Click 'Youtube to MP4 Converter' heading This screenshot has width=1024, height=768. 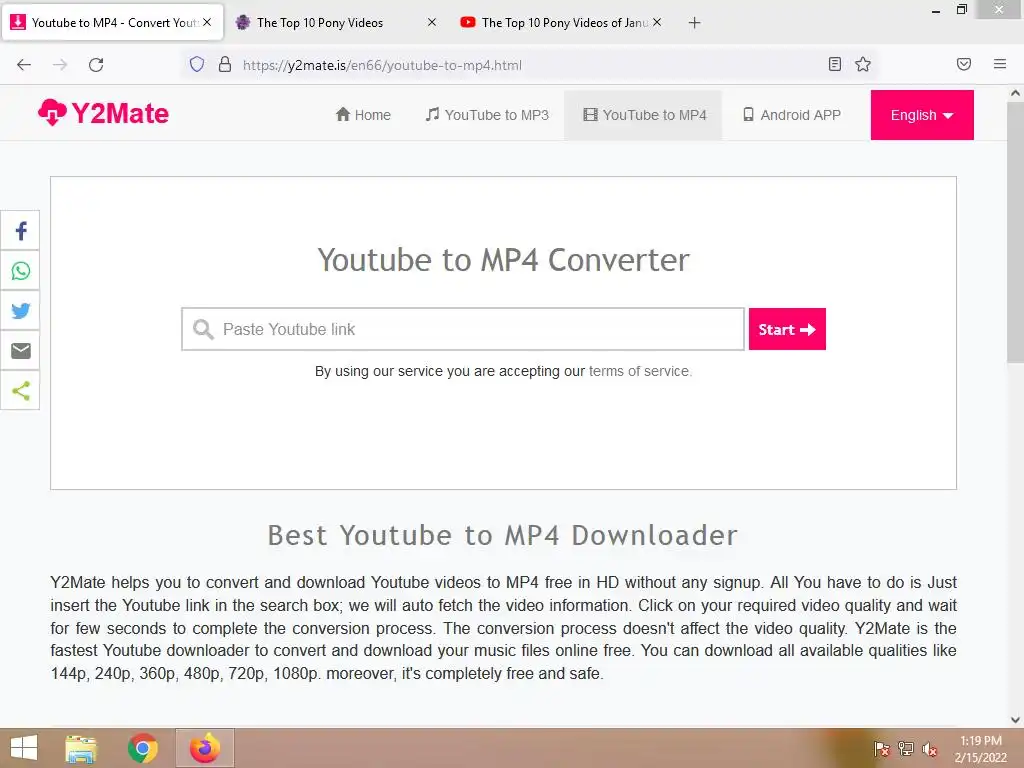[504, 260]
